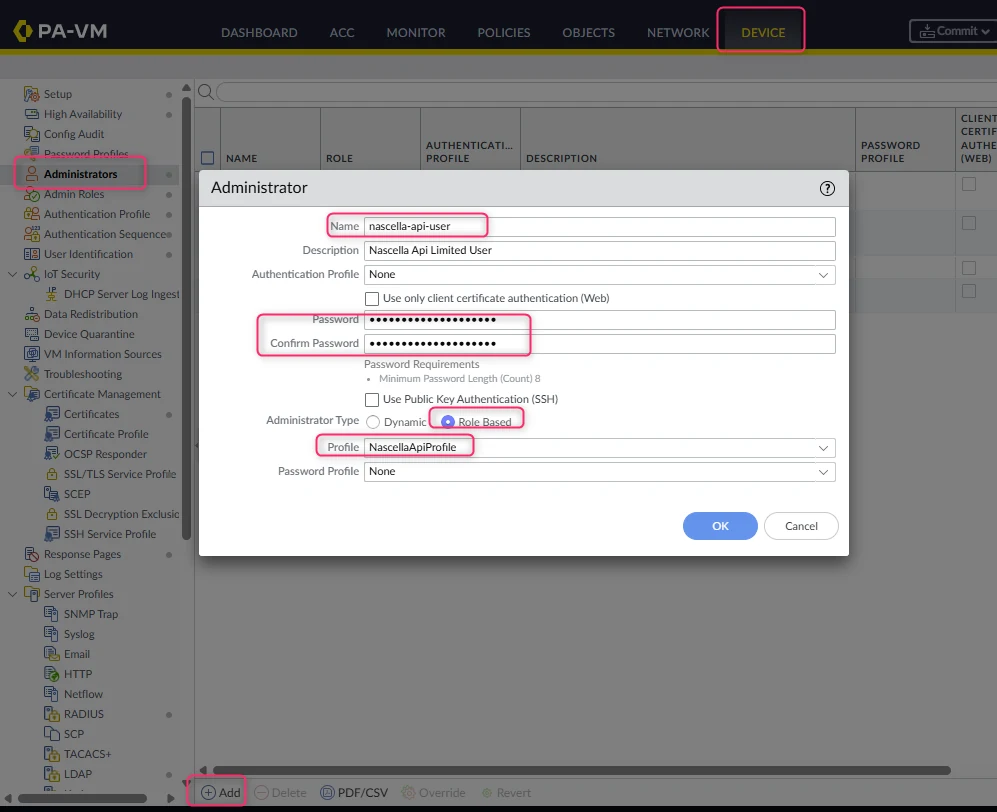Open DHCP Server Log Ingestion icon
Image resolution: width=997 pixels, height=812 pixels.
52,294
